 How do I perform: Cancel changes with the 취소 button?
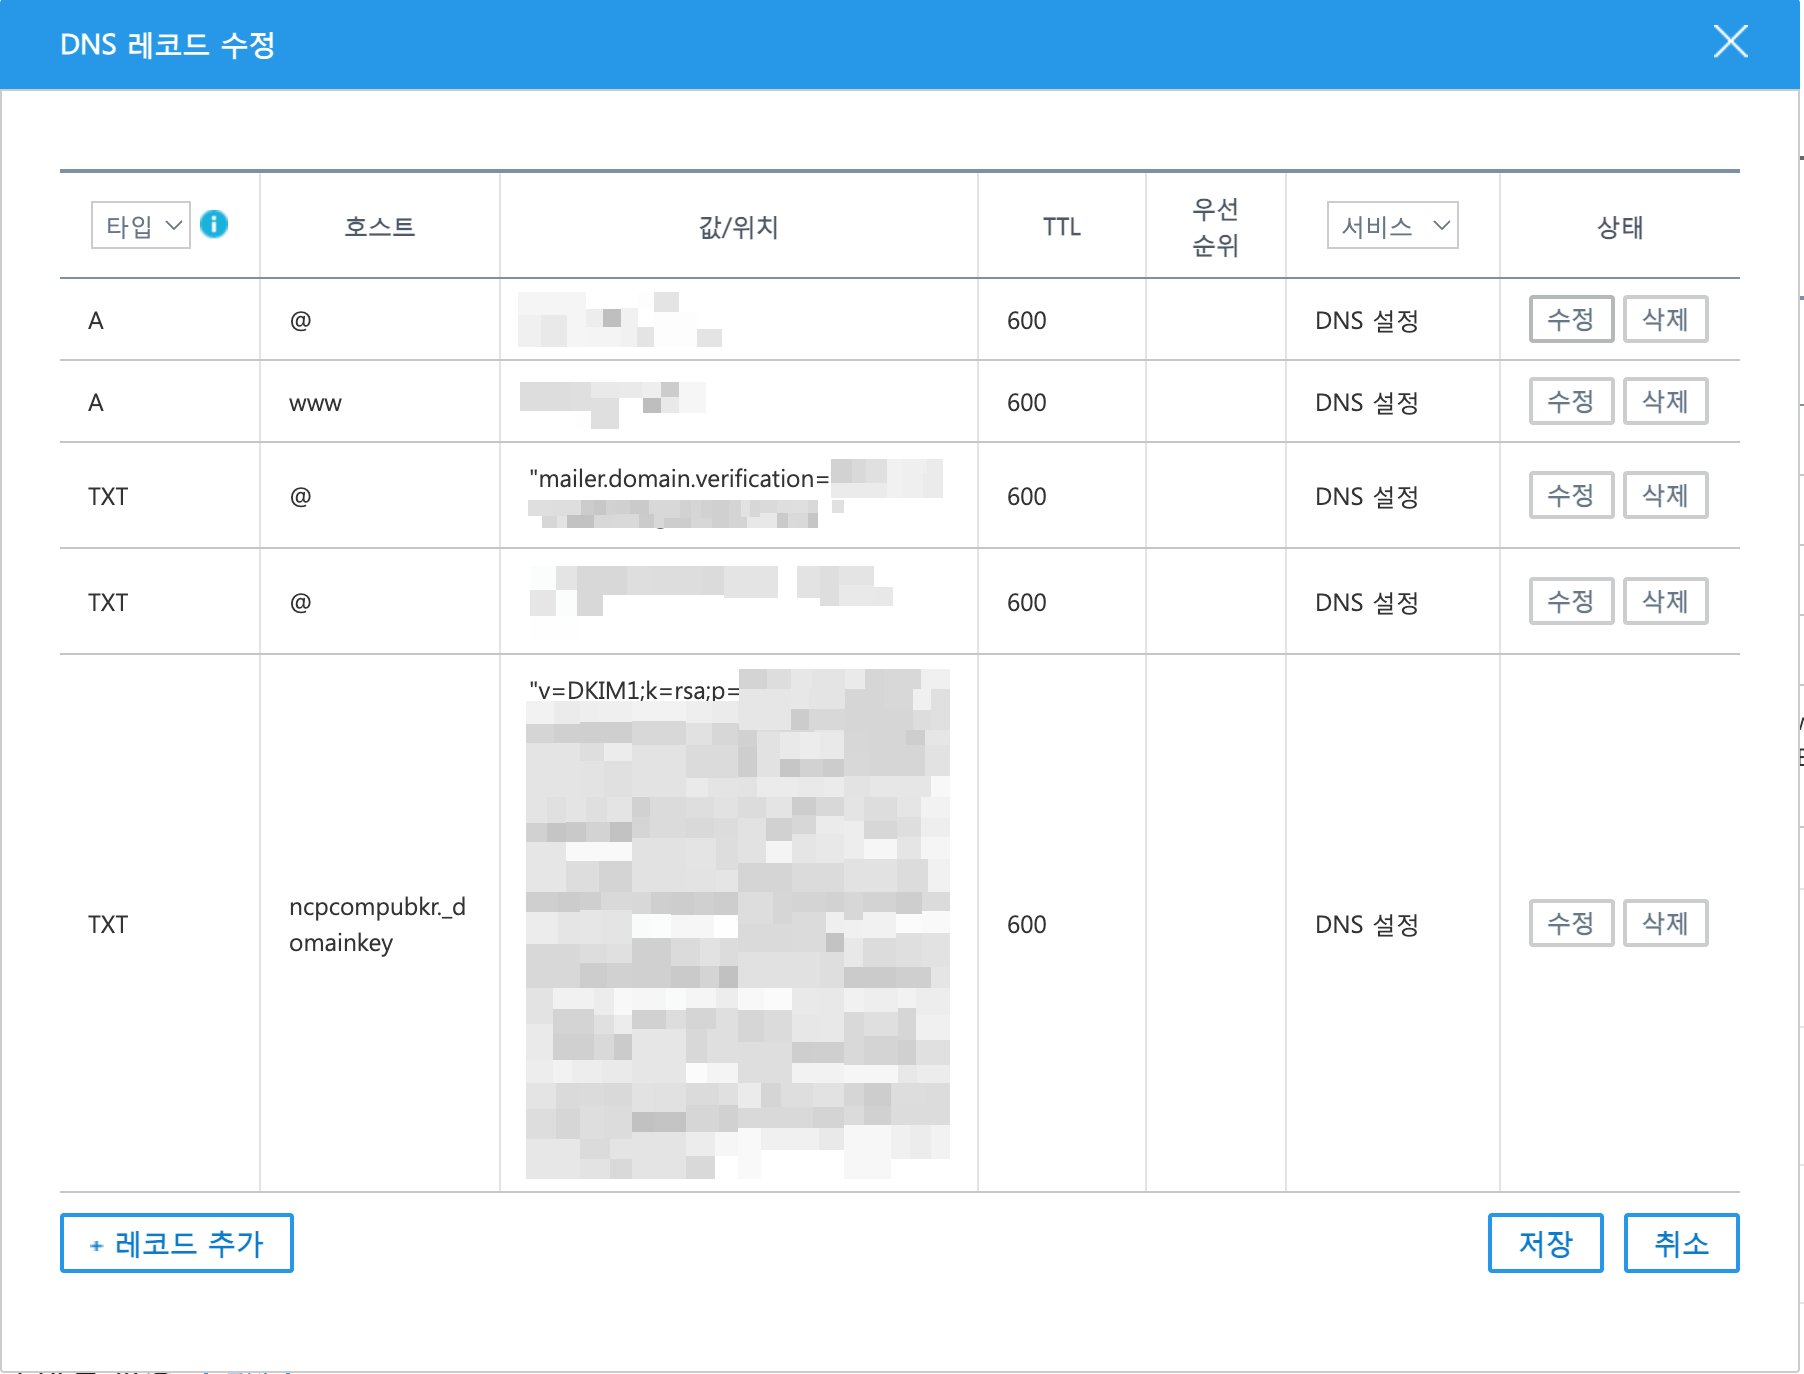pos(1681,1243)
